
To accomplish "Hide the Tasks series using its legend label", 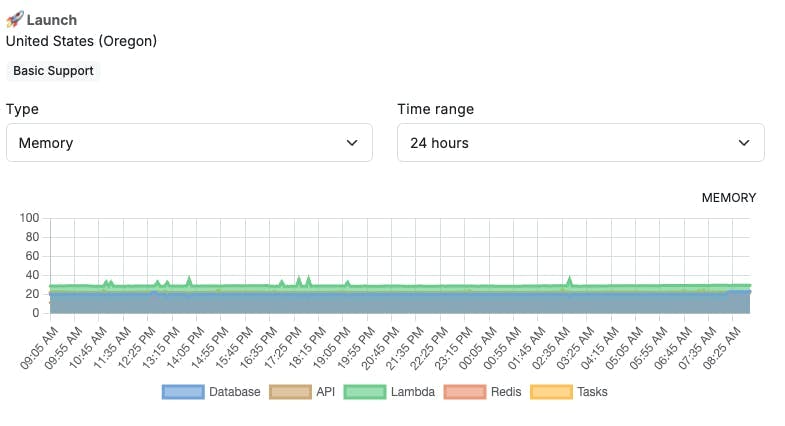I will 592,392.
